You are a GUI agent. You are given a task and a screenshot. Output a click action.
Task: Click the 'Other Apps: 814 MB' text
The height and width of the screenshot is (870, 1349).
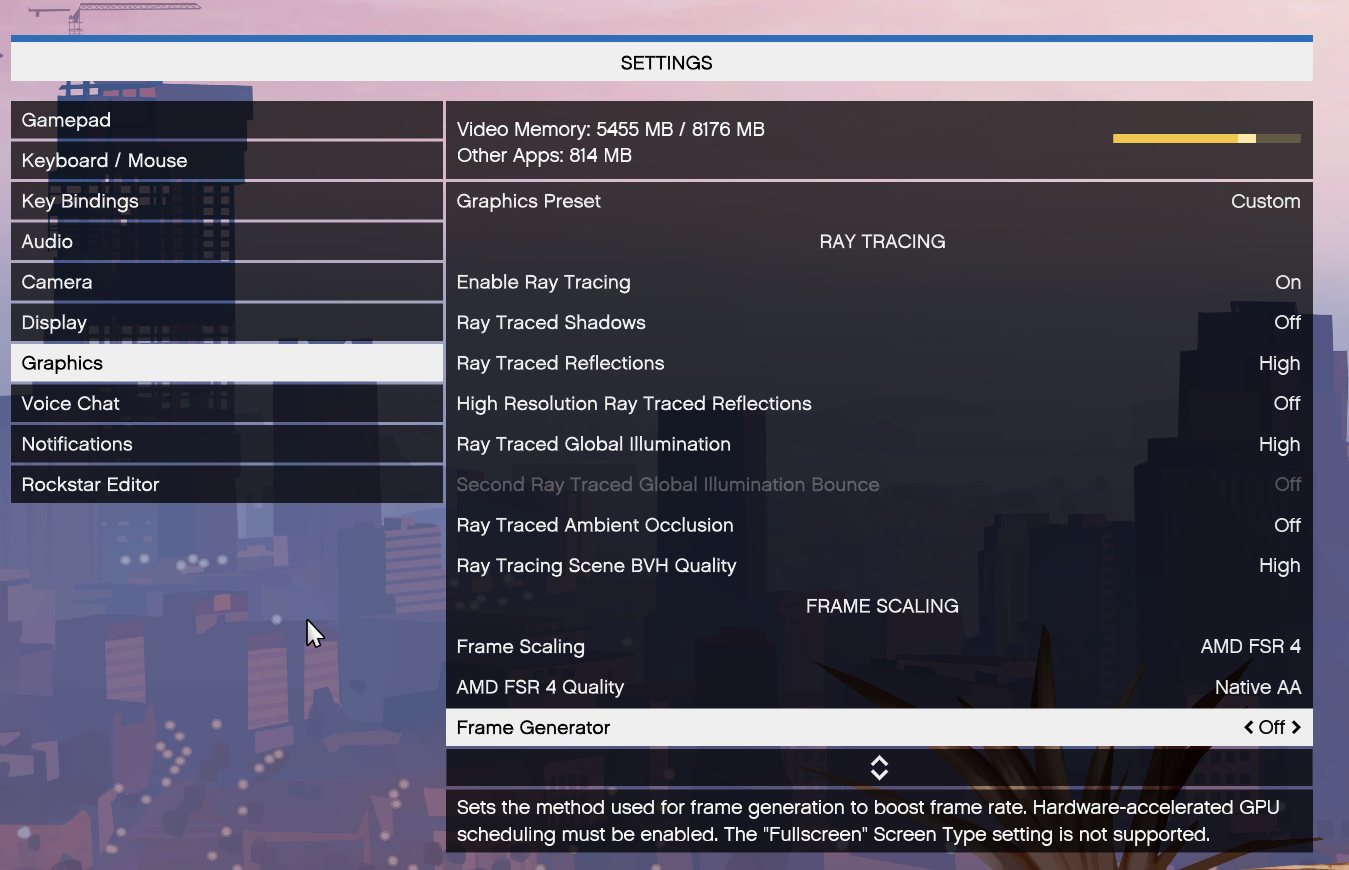[544, 155]
